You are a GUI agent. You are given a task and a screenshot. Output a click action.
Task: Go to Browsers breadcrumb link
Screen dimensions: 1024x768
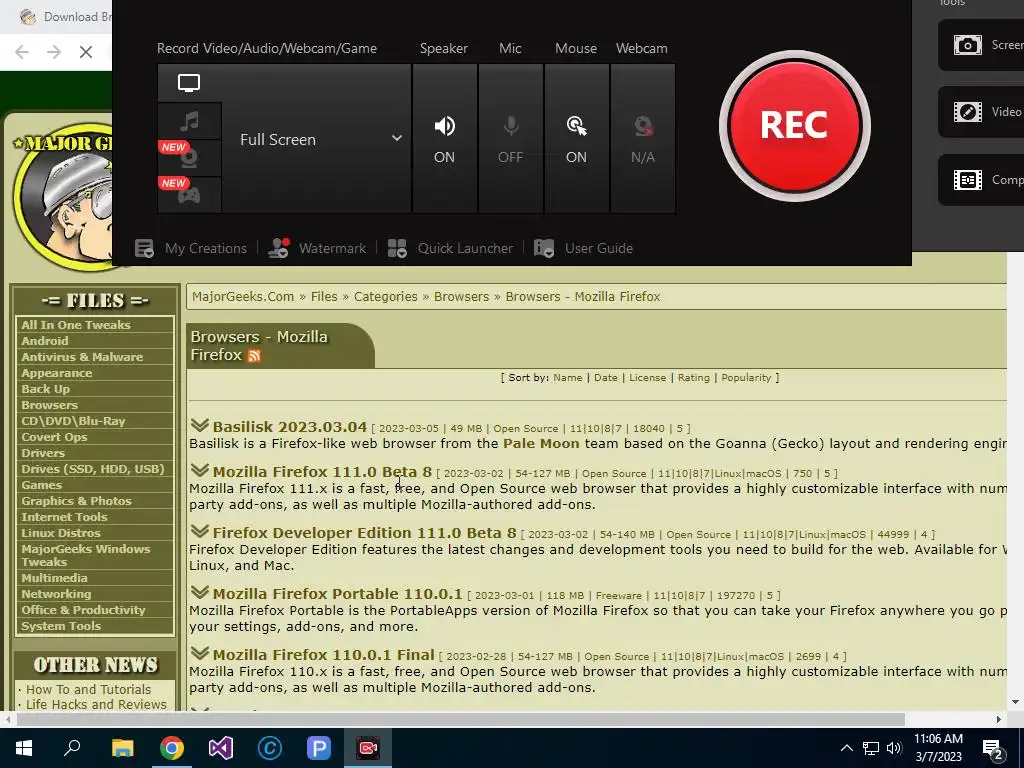pos(461,296)
